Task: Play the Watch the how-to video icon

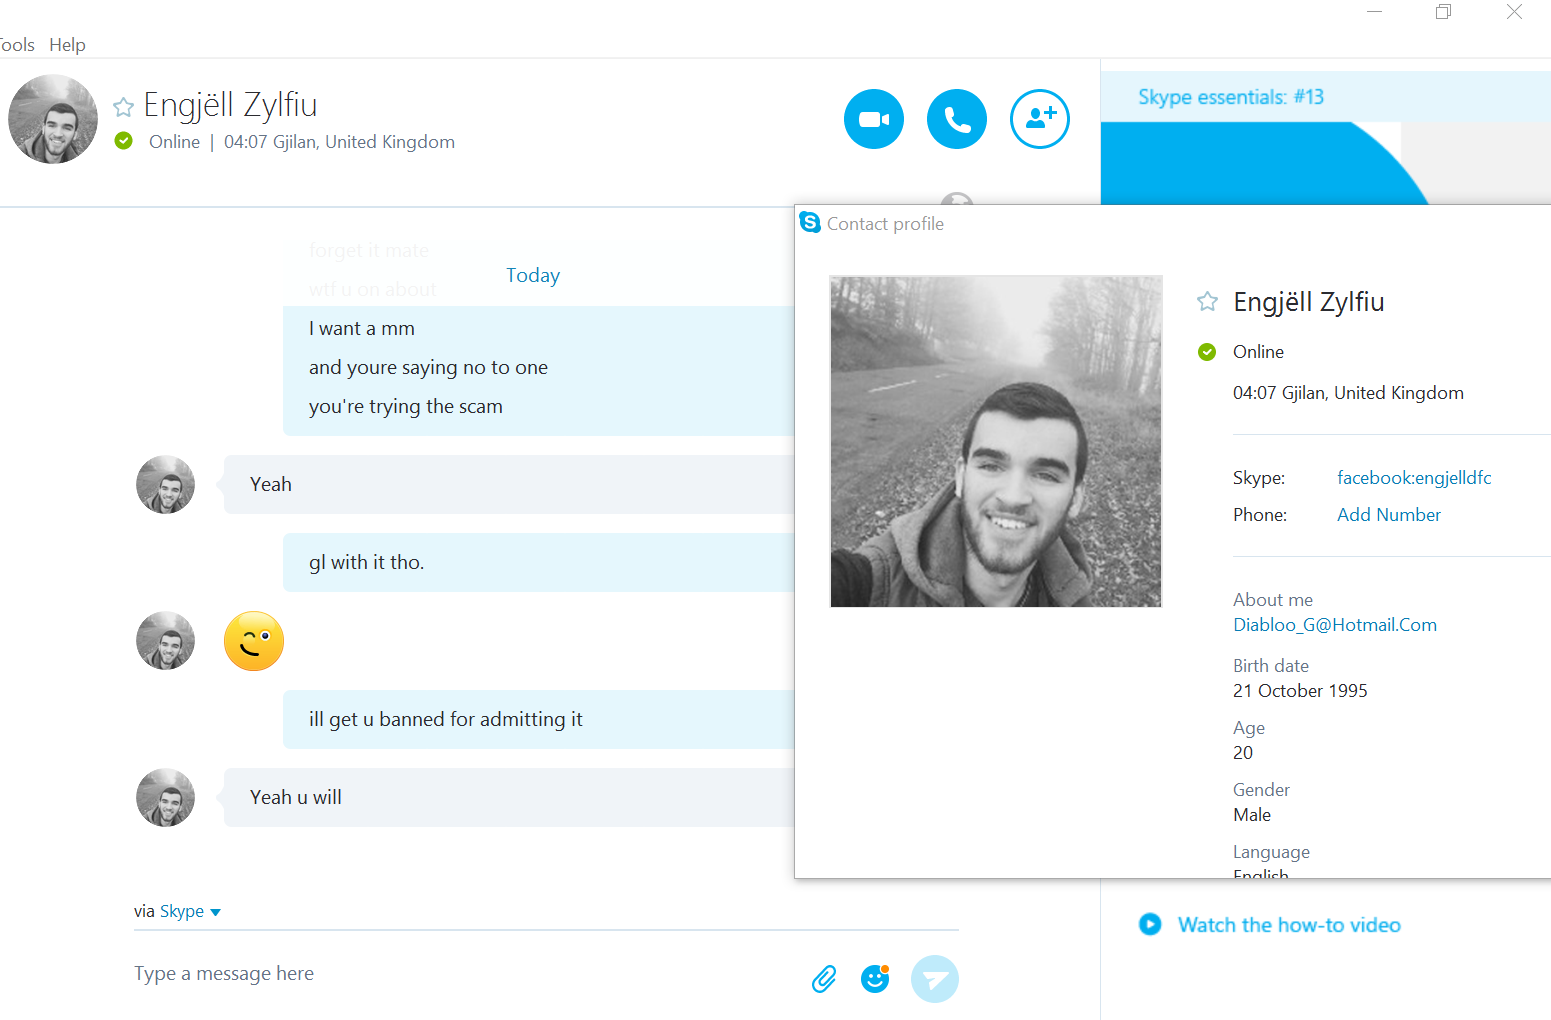Action: click(x=1150, y=924)
